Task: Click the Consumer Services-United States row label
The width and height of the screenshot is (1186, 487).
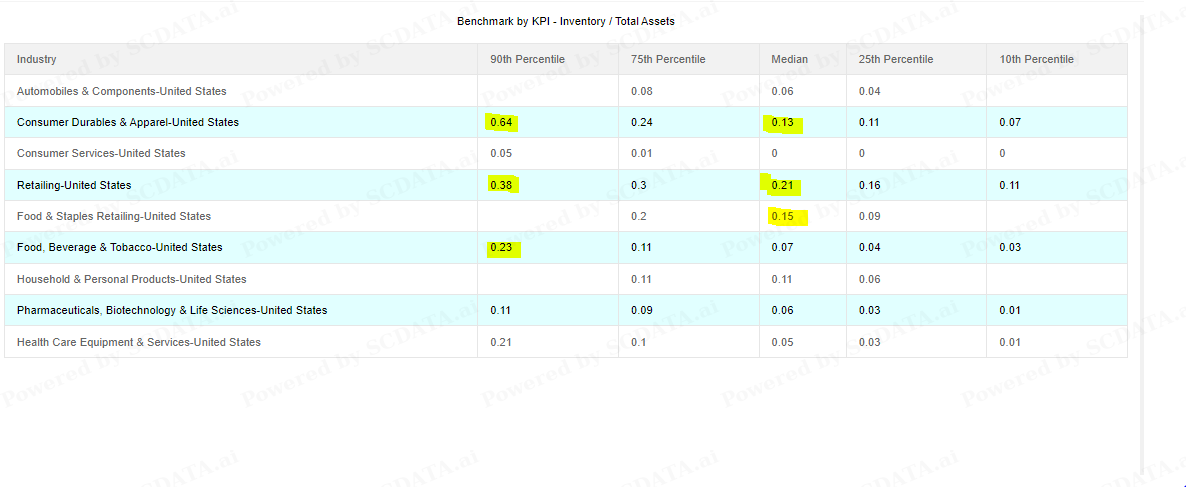Action: point(101,153)
